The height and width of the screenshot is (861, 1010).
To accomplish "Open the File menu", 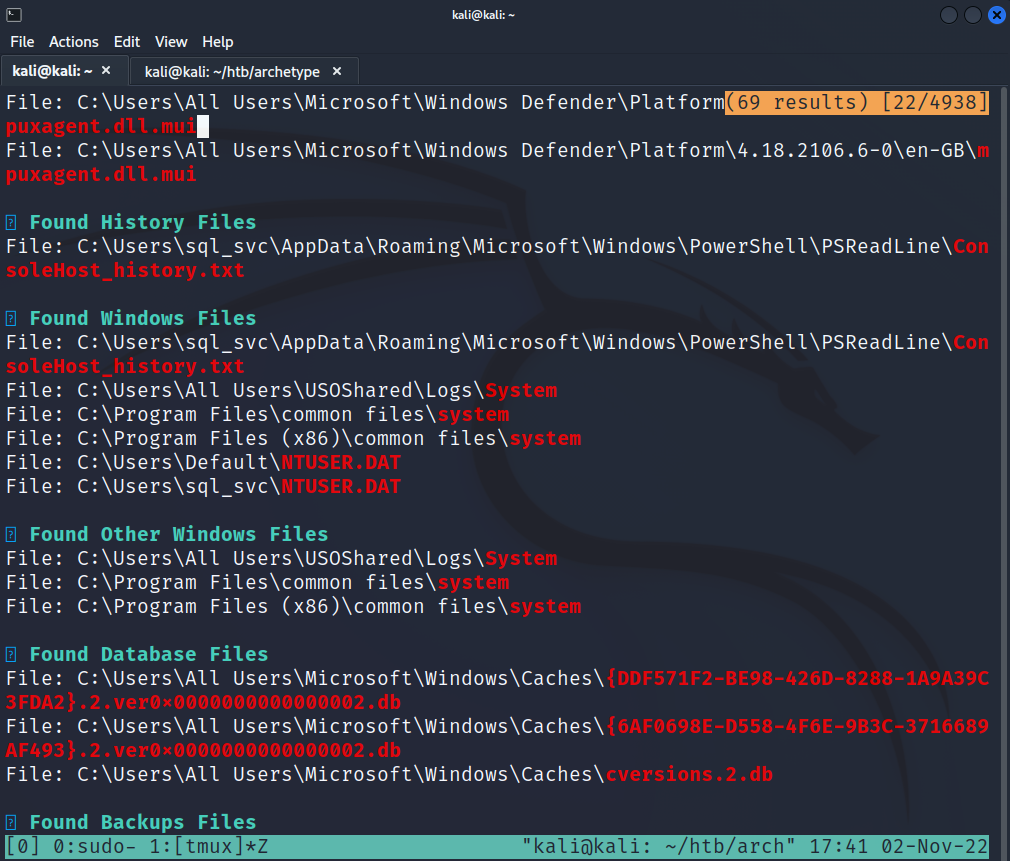I will pos(22,42).
